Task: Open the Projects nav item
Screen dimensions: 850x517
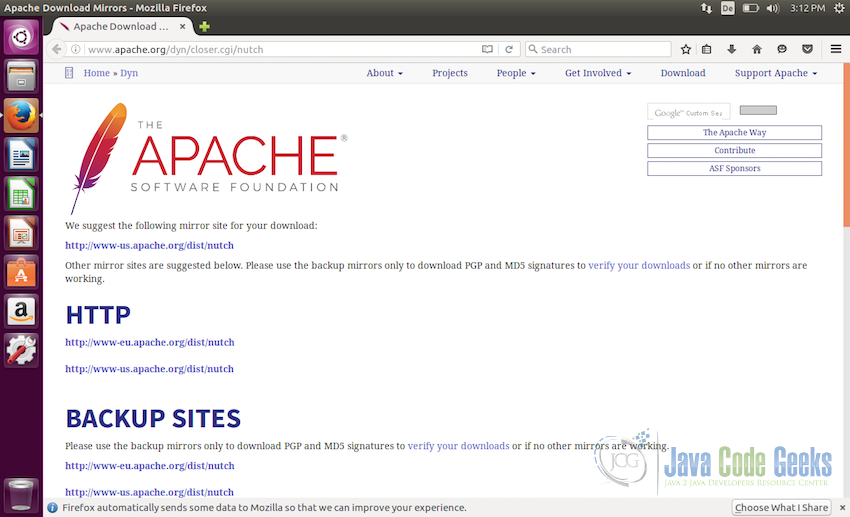Action: click(x=450, y=73)
